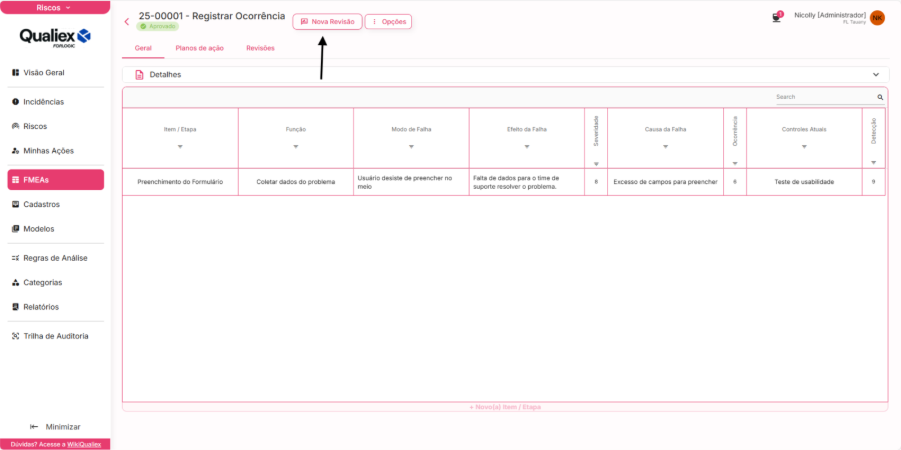Click the NK user avatar
This screenshot has width=901, height=450.
click(x=877, y=18)
